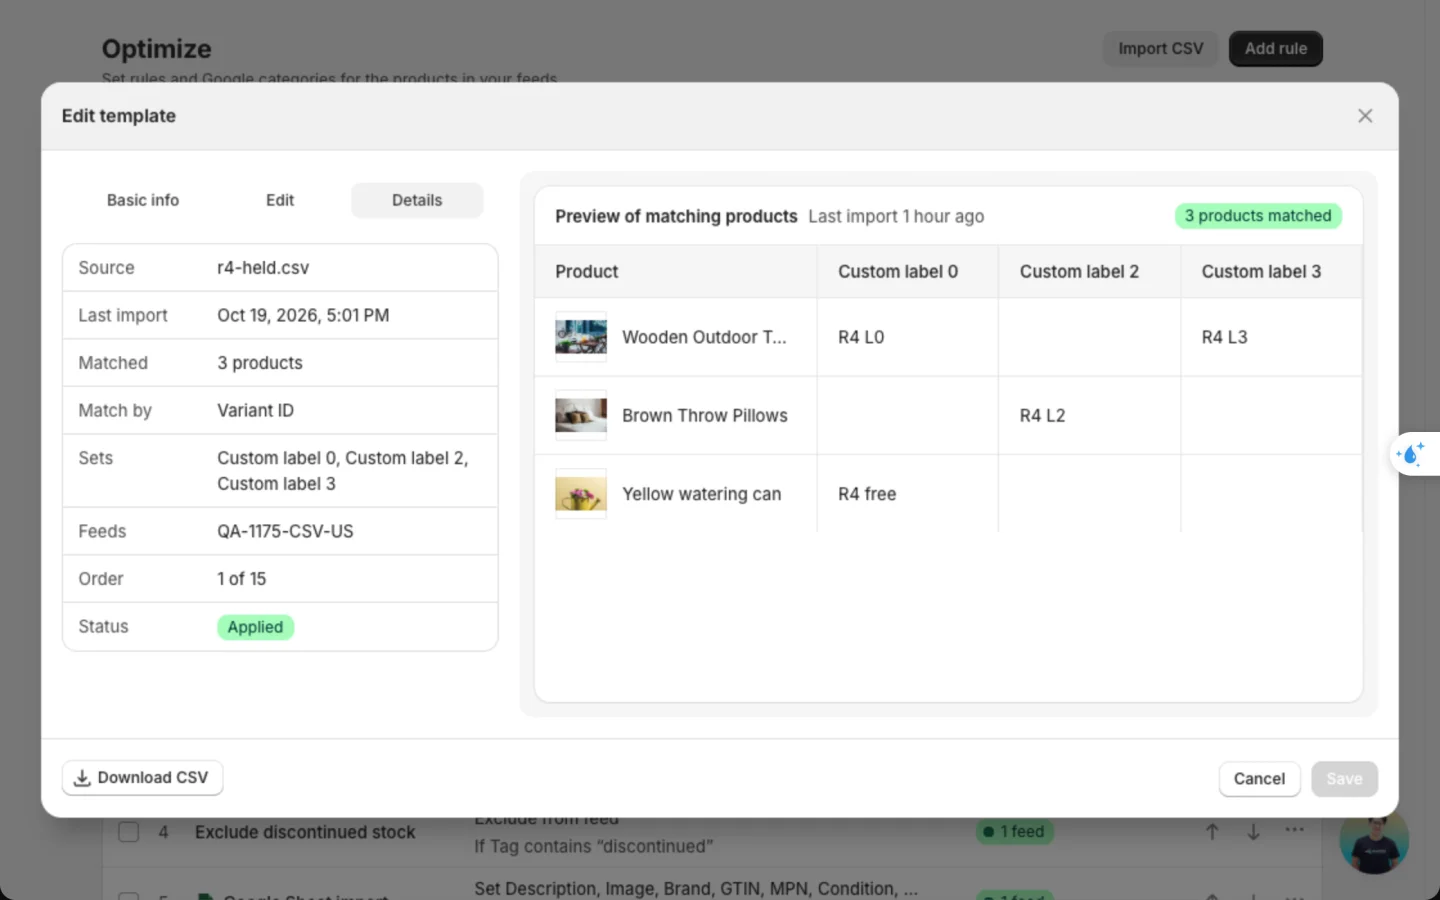Image resolution: width=1440 pixels, height=900 pixels.
Task: Click the Last import 1 hour ago text
Action: tap(896, 216)
